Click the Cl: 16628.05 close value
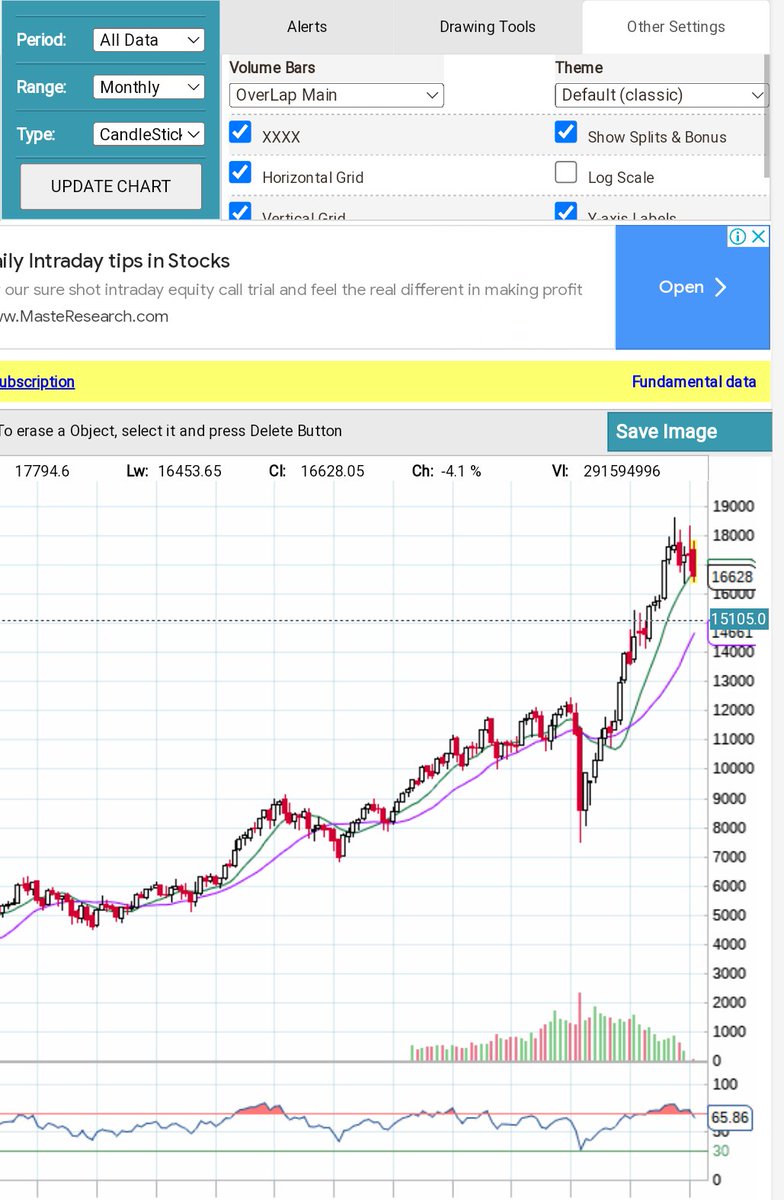784x1200 pixels. coord(317,470)
